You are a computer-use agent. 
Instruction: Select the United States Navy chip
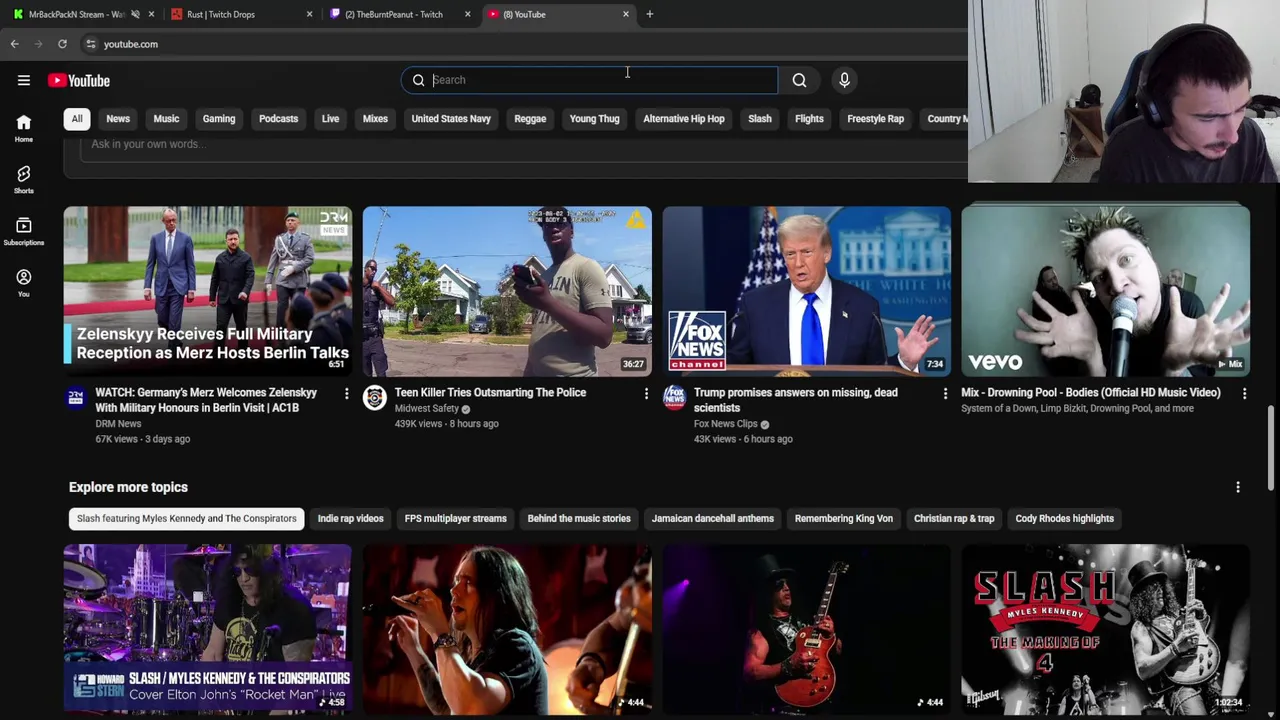[x=451, y=119]
